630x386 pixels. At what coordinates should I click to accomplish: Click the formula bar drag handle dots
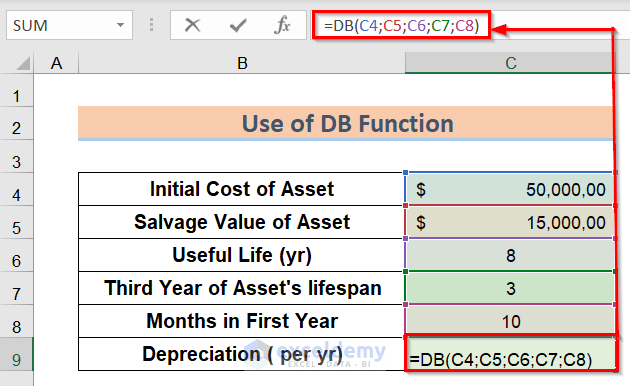(151, 25)
